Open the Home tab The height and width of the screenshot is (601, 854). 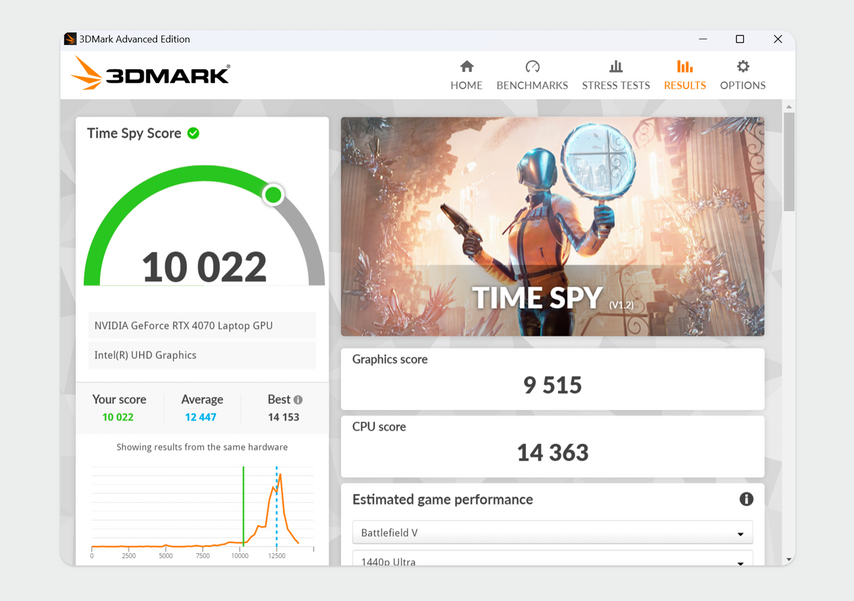(466, 75)
